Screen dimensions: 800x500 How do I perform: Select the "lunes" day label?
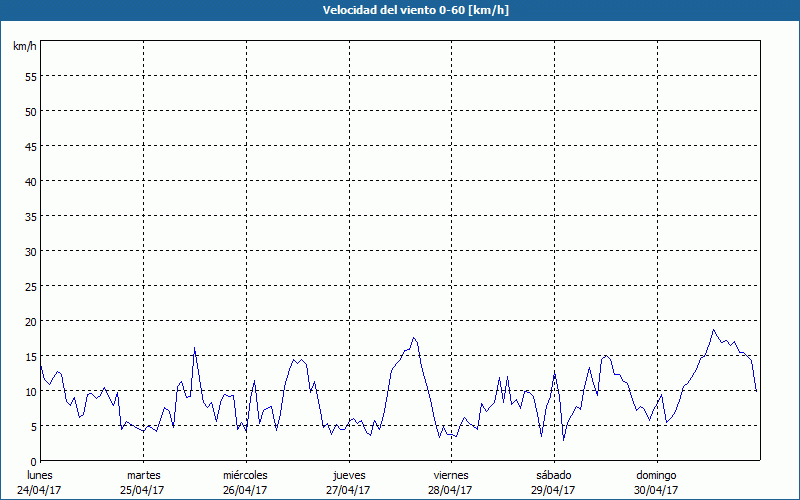(40, 475)
